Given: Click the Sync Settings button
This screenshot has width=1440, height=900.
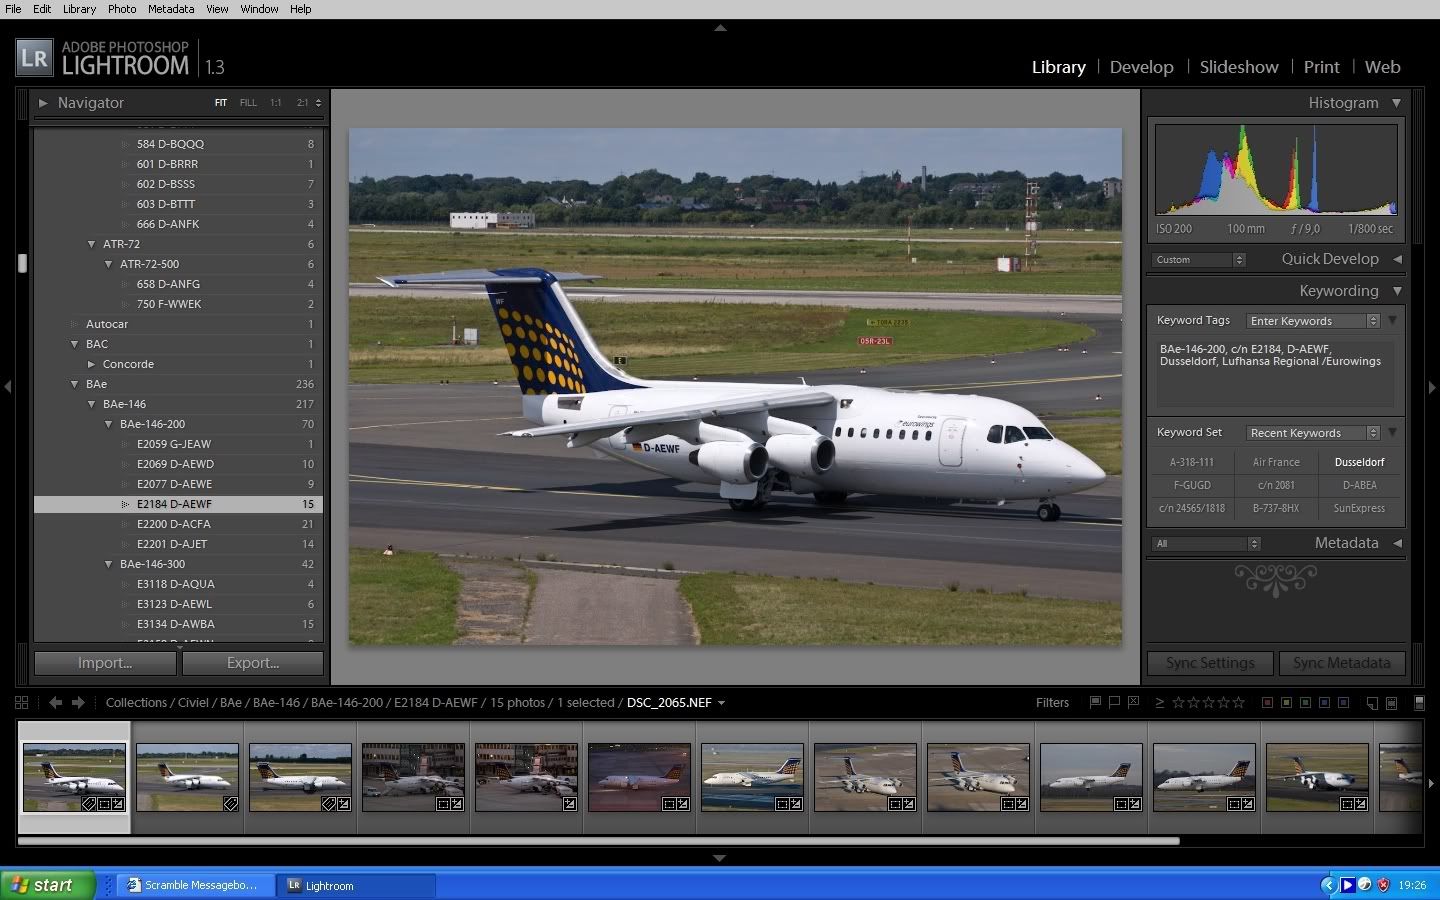Looking at the screenshot, I should coord(1210,663).
